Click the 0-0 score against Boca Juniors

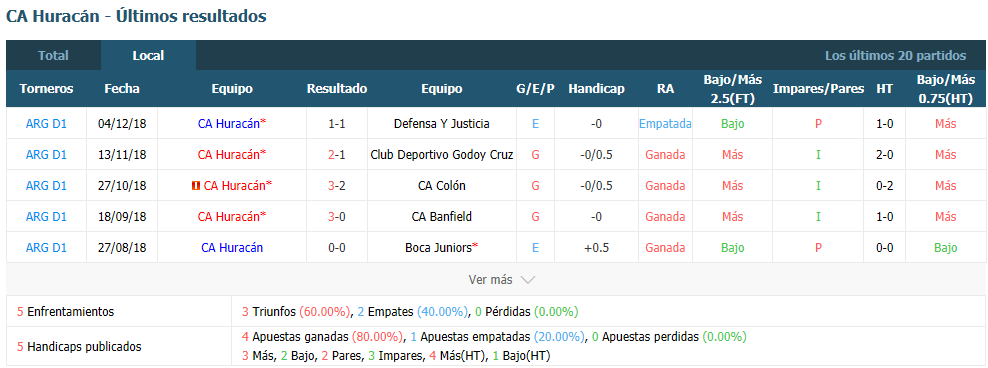click(336, 248)
